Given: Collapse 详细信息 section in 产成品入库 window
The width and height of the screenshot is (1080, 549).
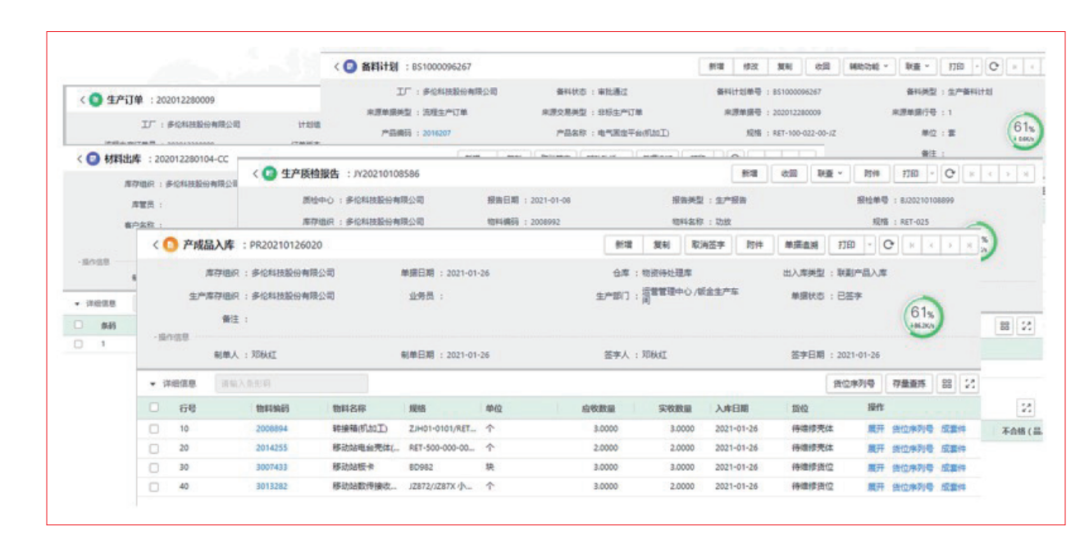Looking at the screenshot, I should coord(153,384).
